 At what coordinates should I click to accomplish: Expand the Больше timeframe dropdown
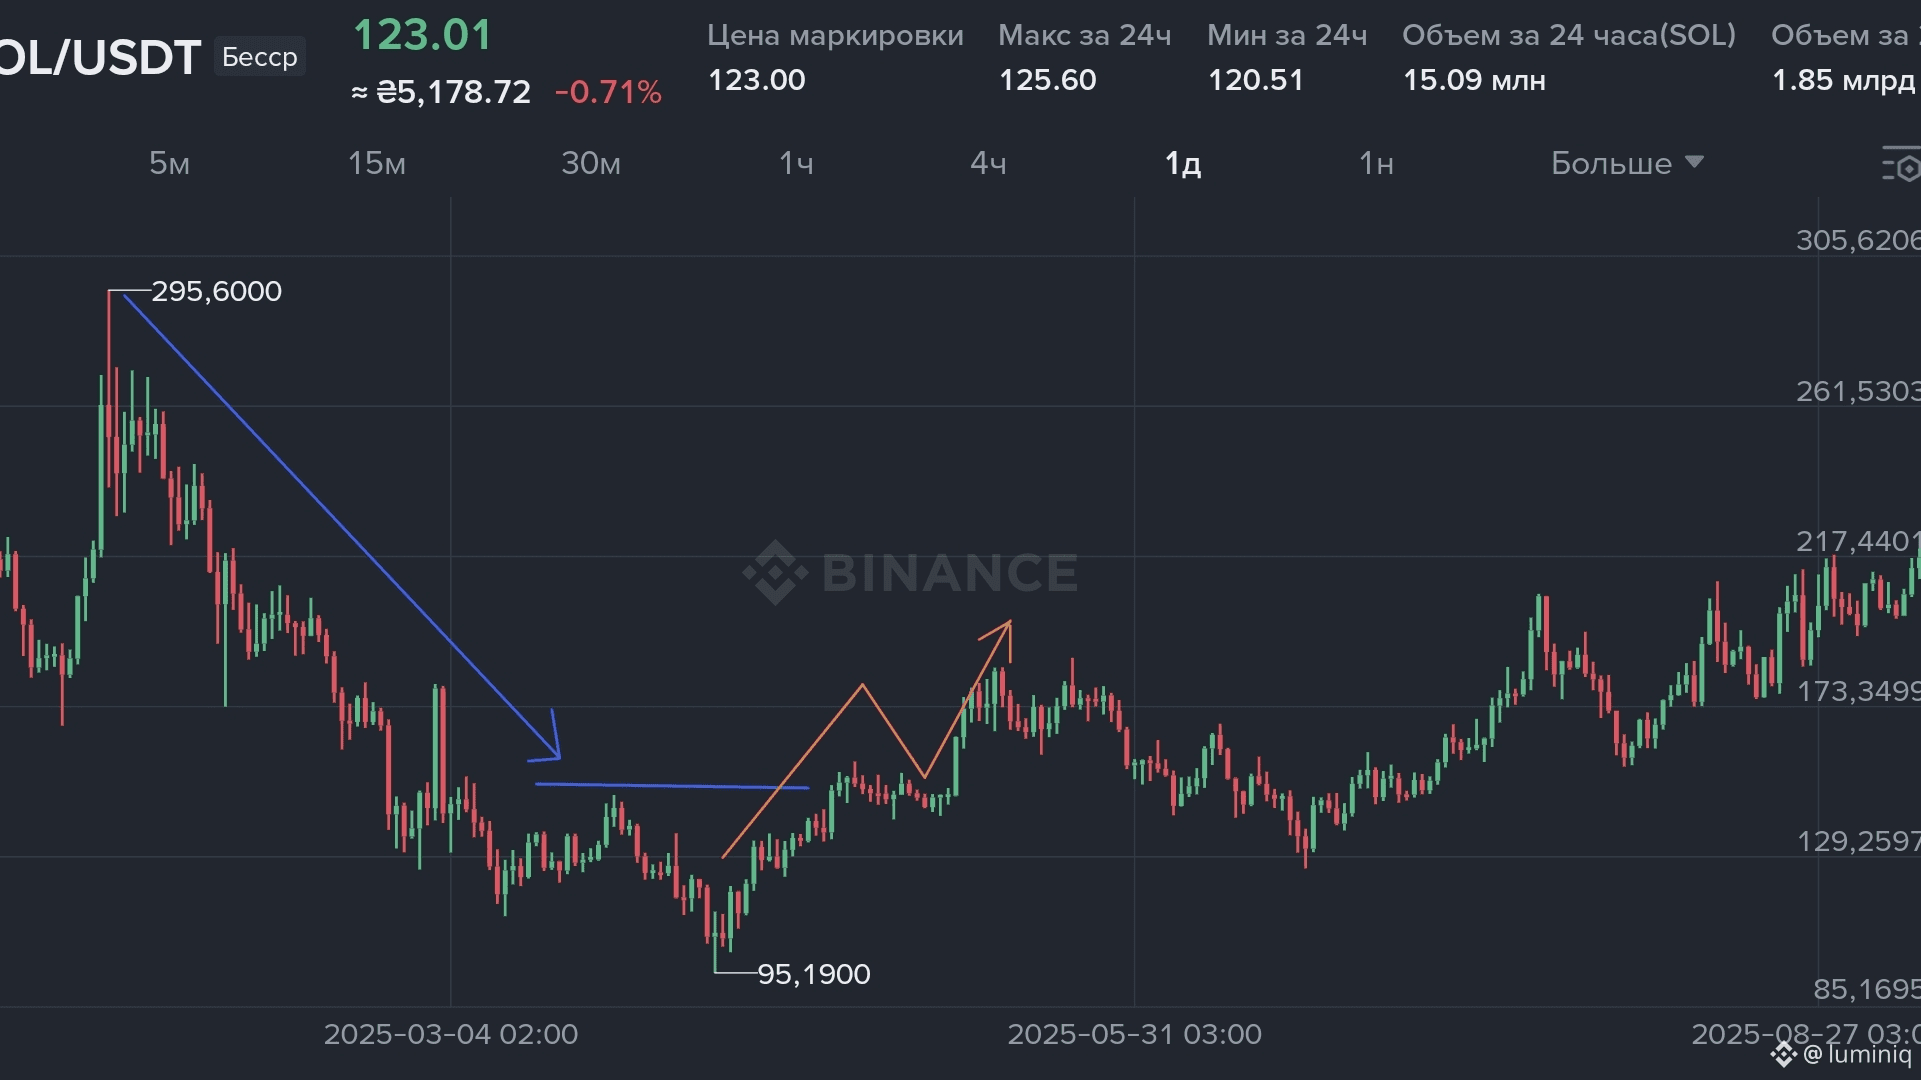coord(1626,163)
